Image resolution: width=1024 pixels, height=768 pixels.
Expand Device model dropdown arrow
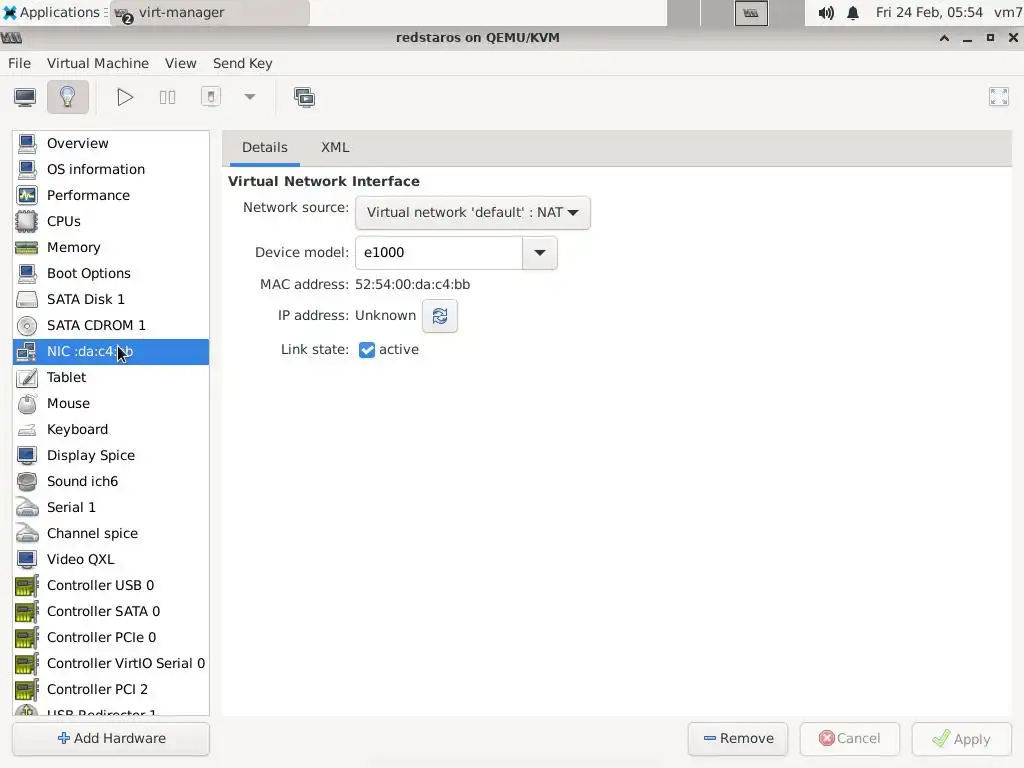[539, 253]
